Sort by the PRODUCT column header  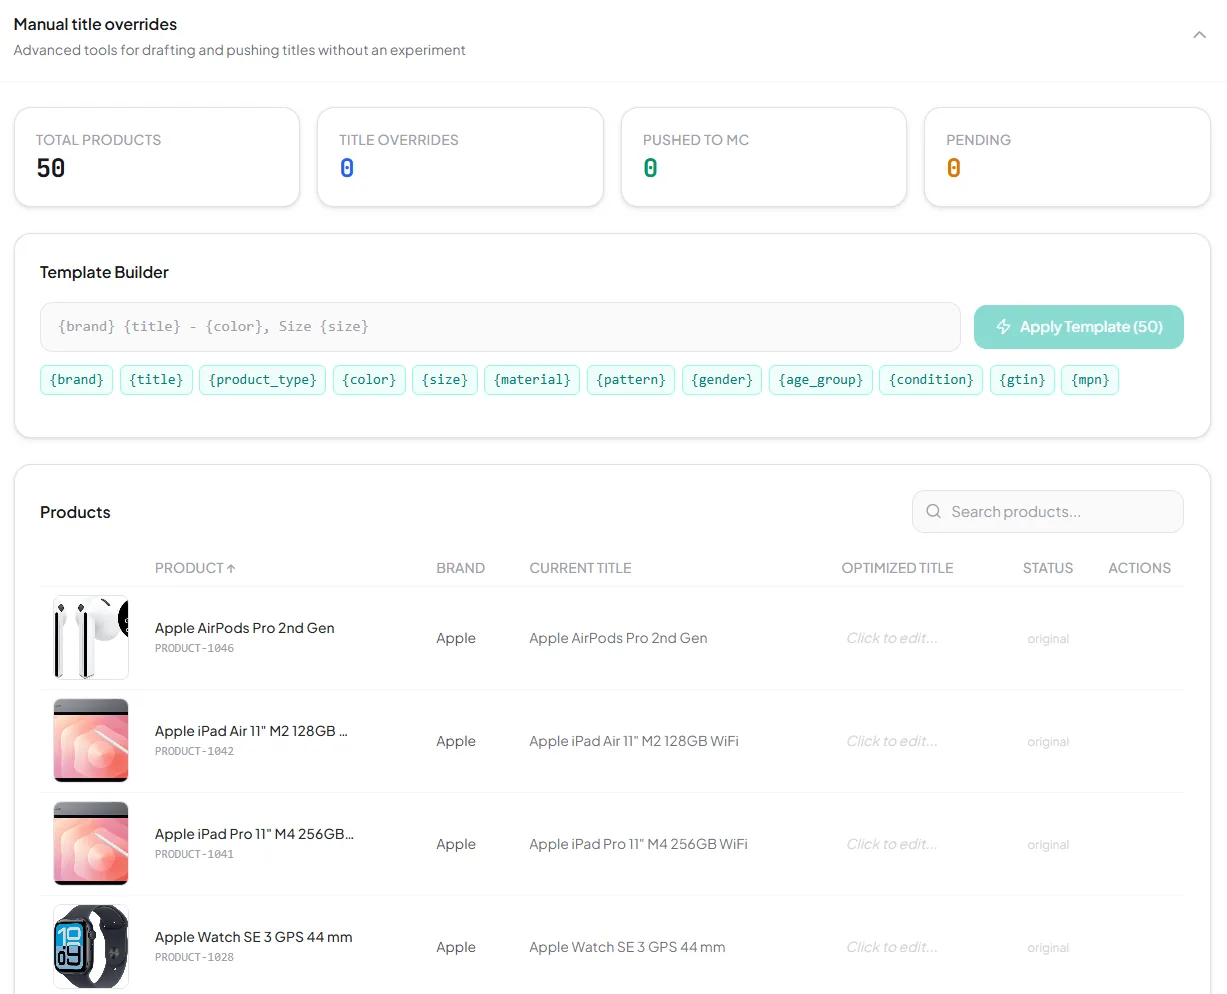[x=195, y=568]
